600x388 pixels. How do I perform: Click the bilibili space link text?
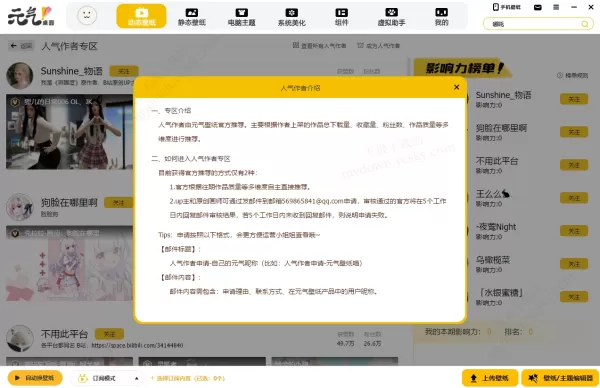(x=137, y=345)
